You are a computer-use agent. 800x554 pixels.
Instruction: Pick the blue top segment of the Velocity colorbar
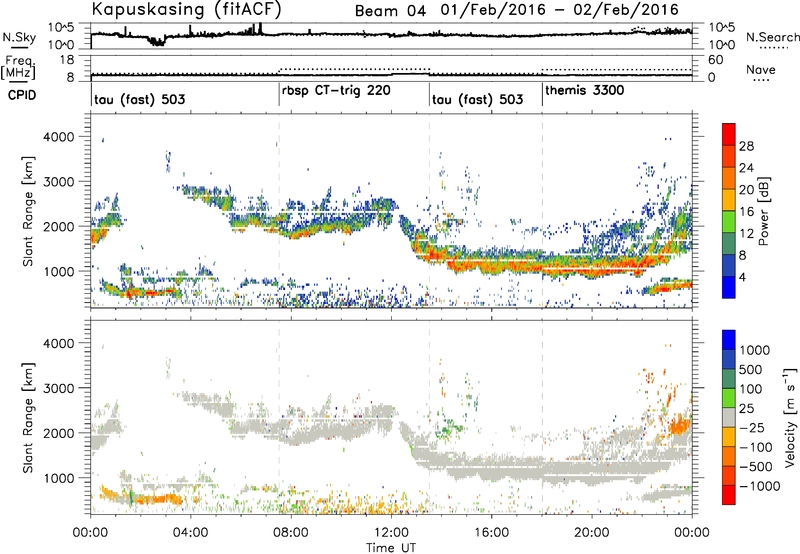pyautogui.click(x=729, y=340)
